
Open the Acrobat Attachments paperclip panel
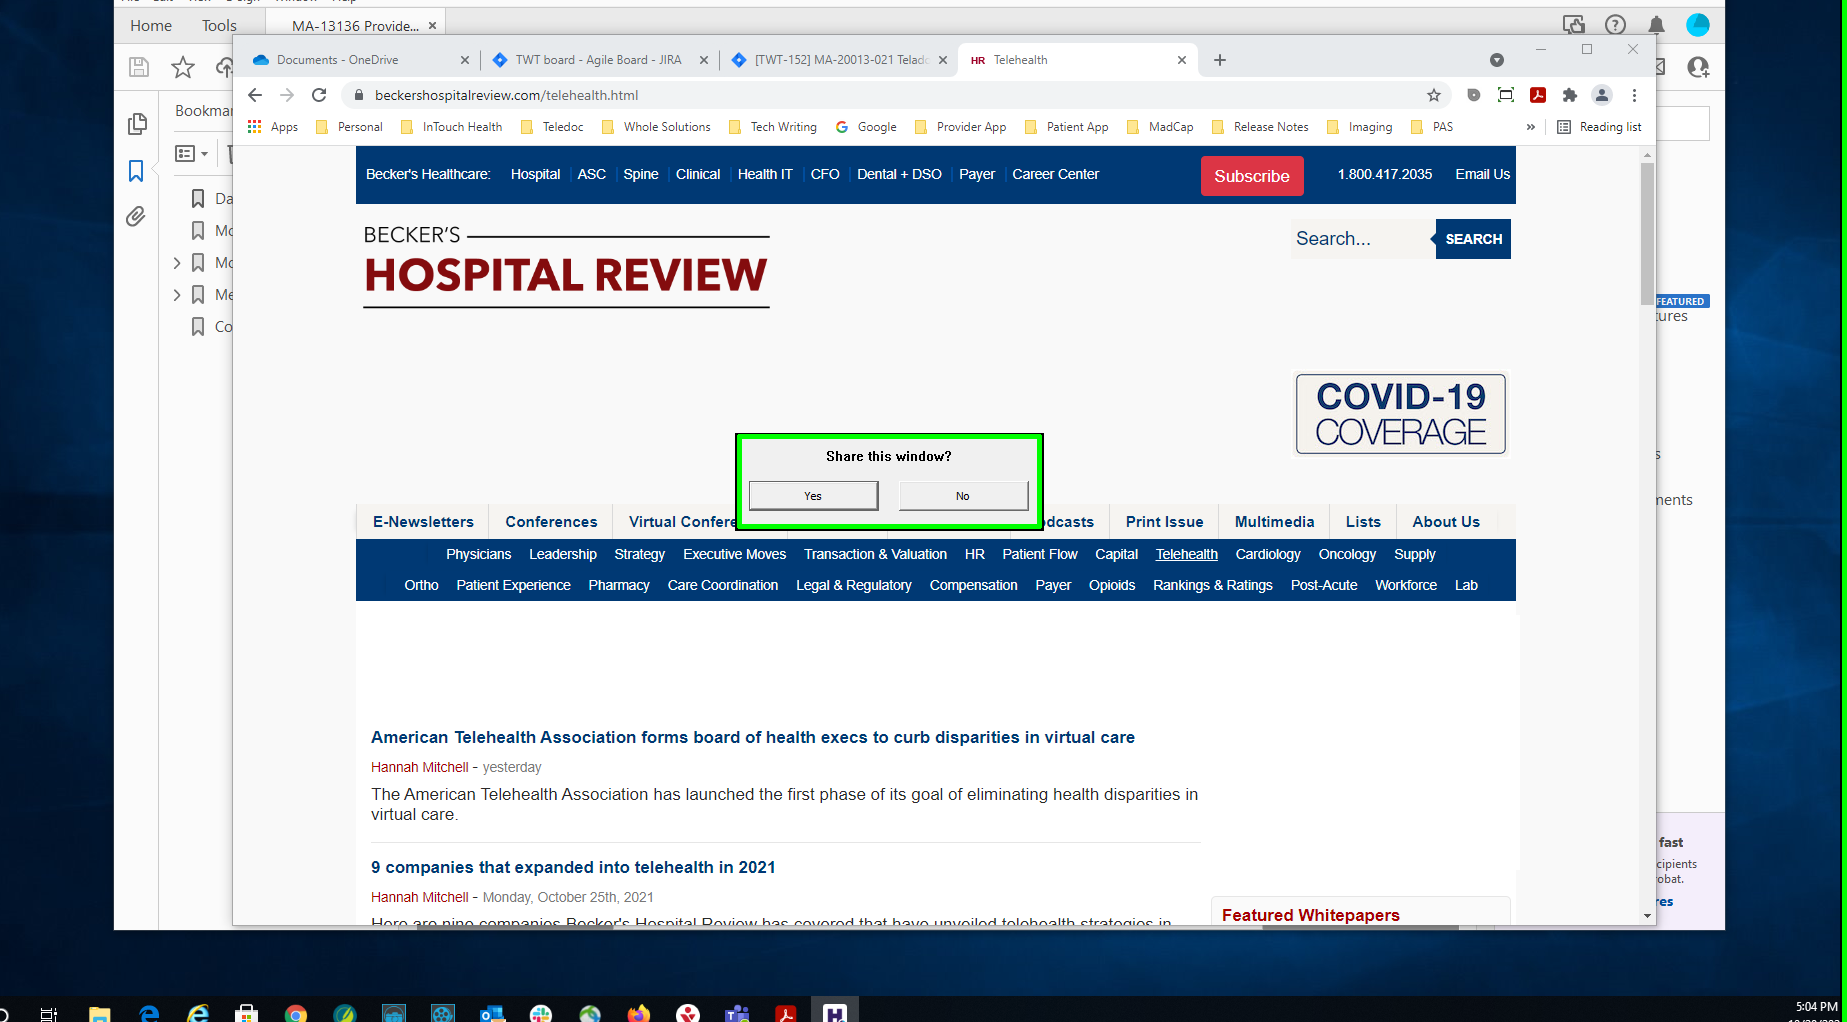pos(136,217)
